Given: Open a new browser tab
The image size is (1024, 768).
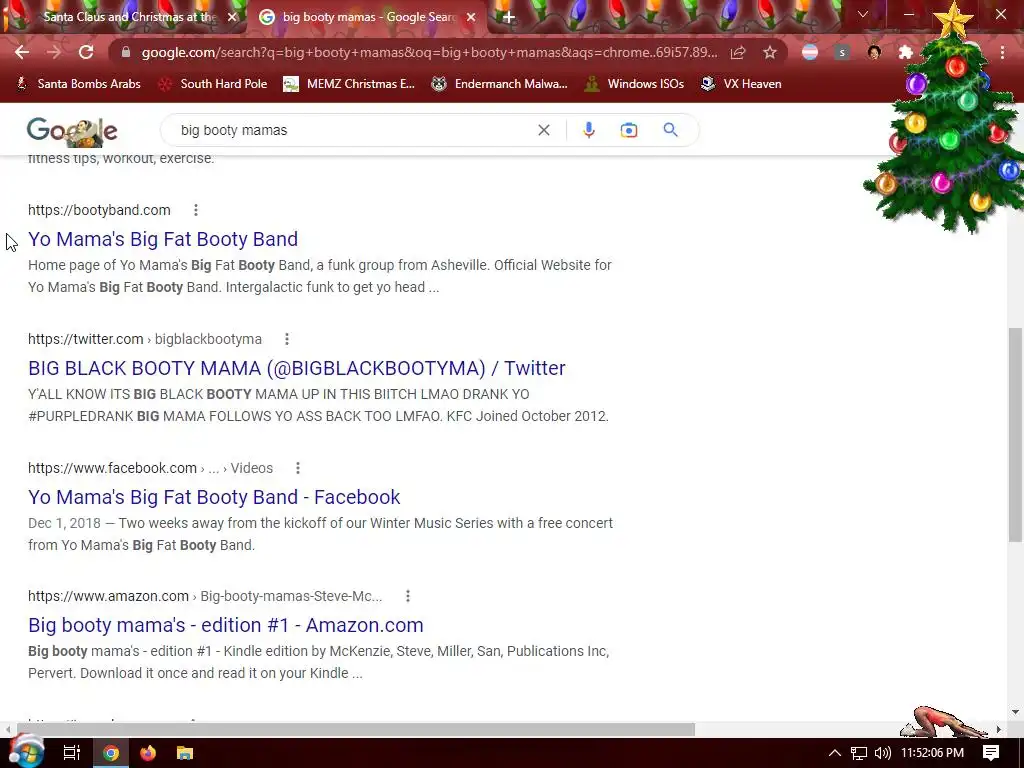Looking at the screenshot, I should coord(509,18).
